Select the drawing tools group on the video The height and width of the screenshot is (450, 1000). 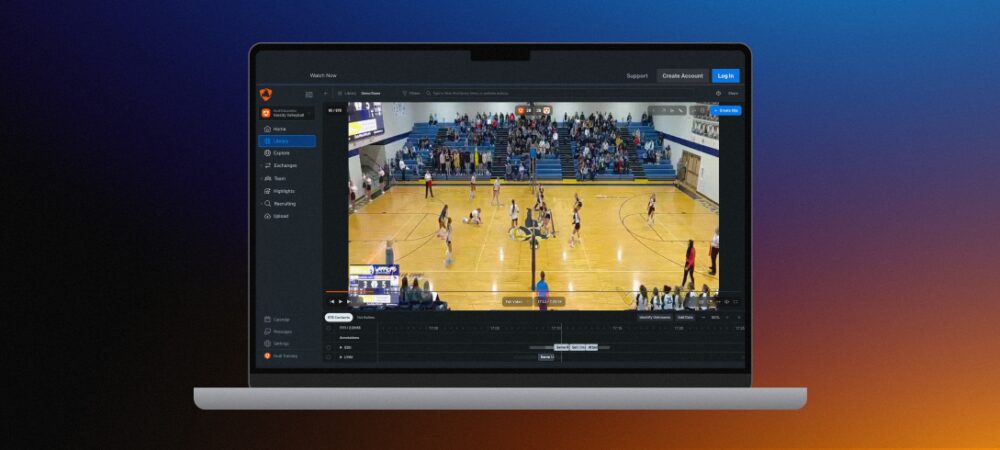667,110
